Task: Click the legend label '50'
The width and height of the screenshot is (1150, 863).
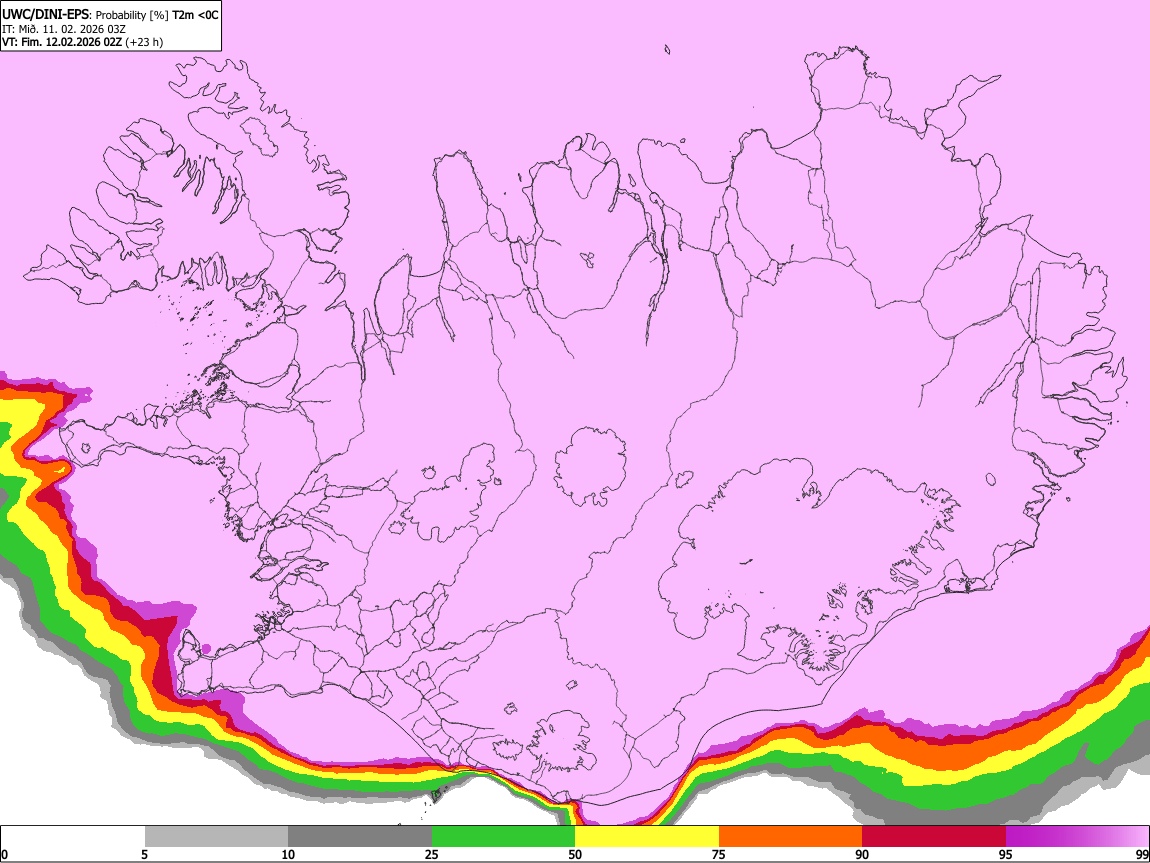Action: (x=575, y=854)
